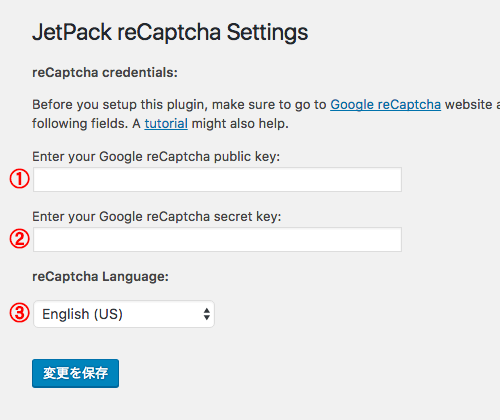This screenshot has height=420, width=500.
Task: Click the red circled number 2 marker
Action: (x=19, y=239)
